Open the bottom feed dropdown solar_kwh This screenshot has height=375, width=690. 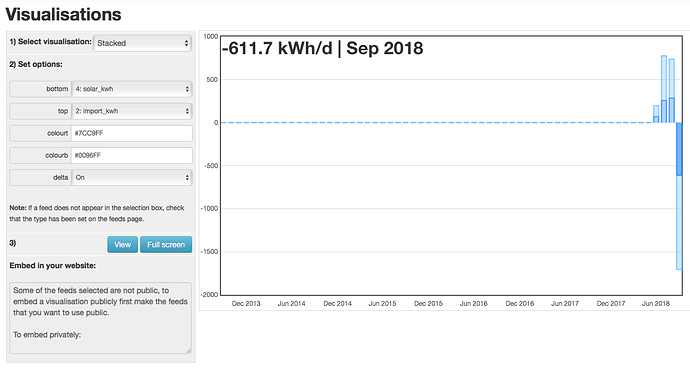pos(132,89)
